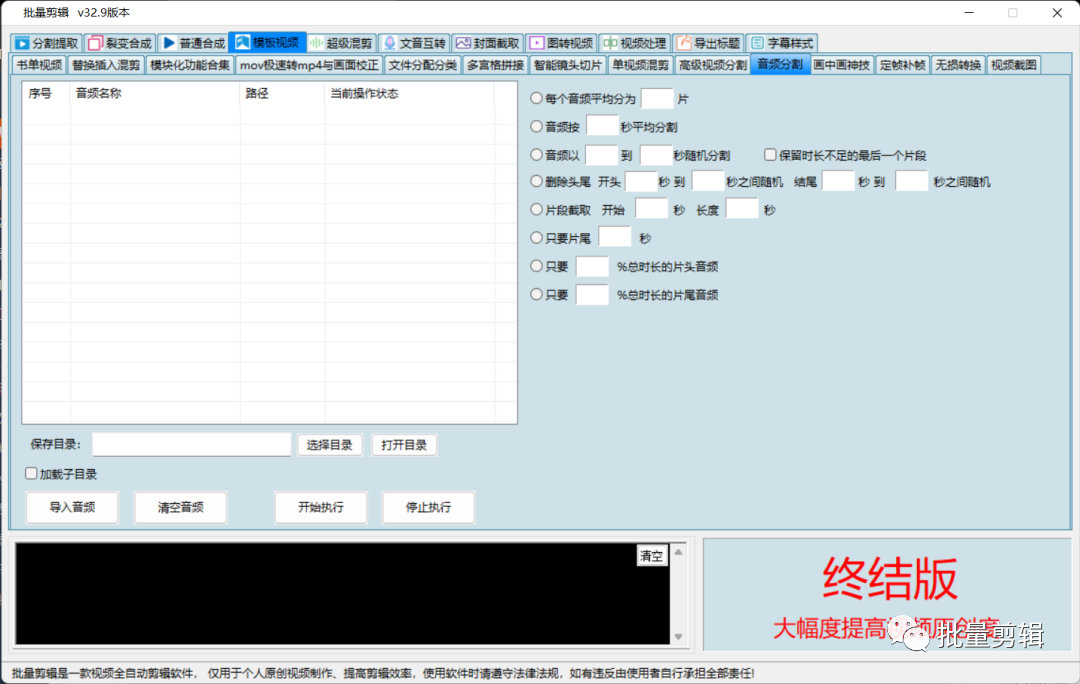
Task: Select 每个音频平均分为 radio option
Action: [537, 99]
